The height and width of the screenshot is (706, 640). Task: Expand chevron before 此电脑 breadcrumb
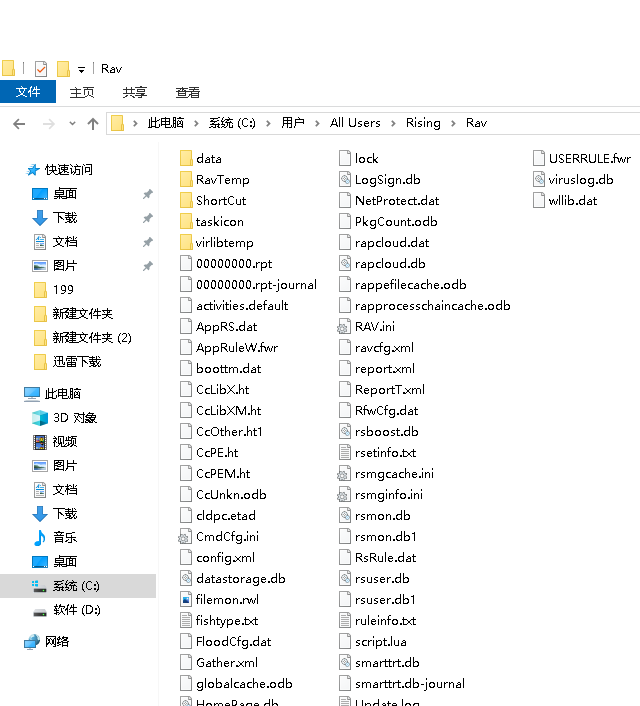(x=135, y=123)
